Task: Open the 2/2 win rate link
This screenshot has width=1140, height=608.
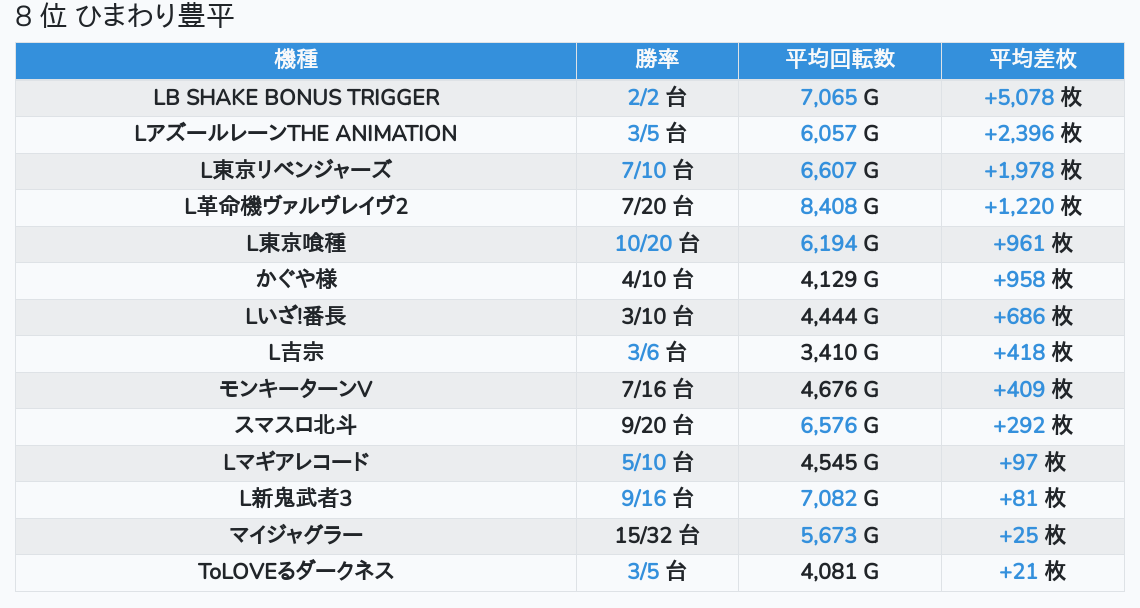Action: coord(644,98)
